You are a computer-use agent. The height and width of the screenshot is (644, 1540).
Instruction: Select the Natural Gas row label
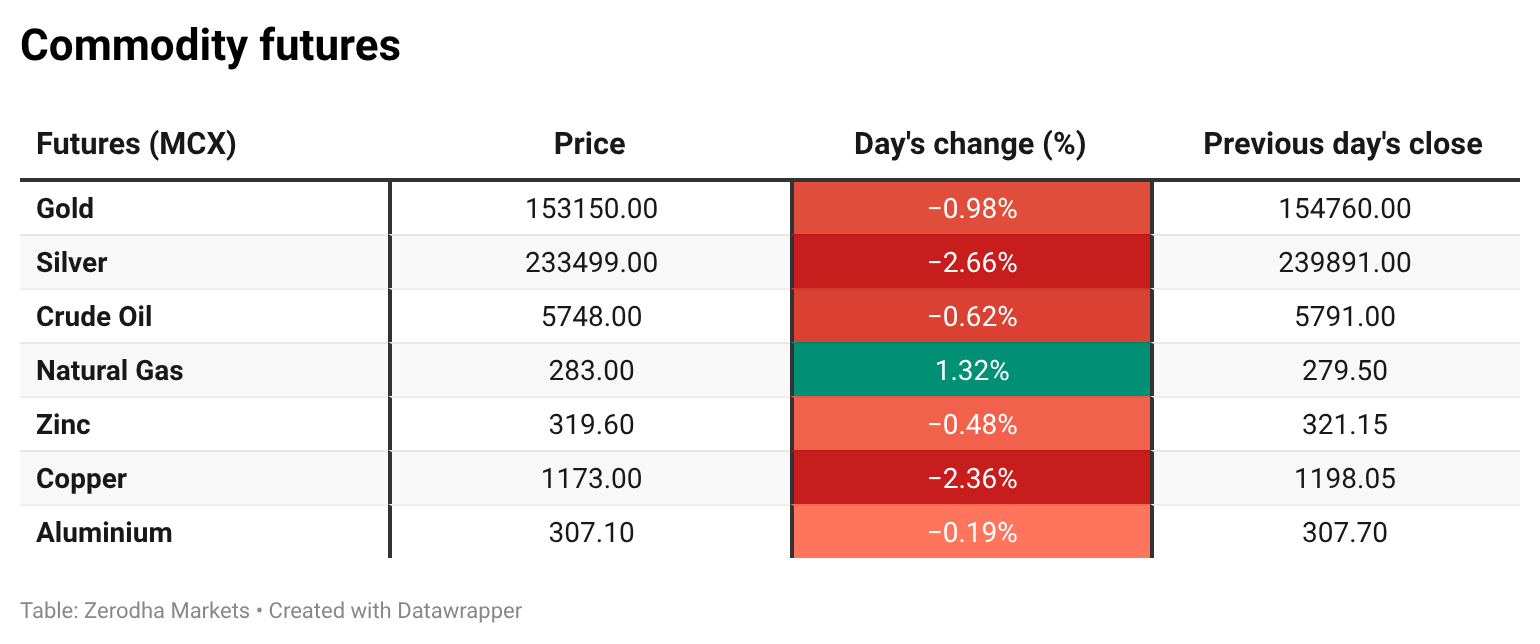click(x=110, y=371)
